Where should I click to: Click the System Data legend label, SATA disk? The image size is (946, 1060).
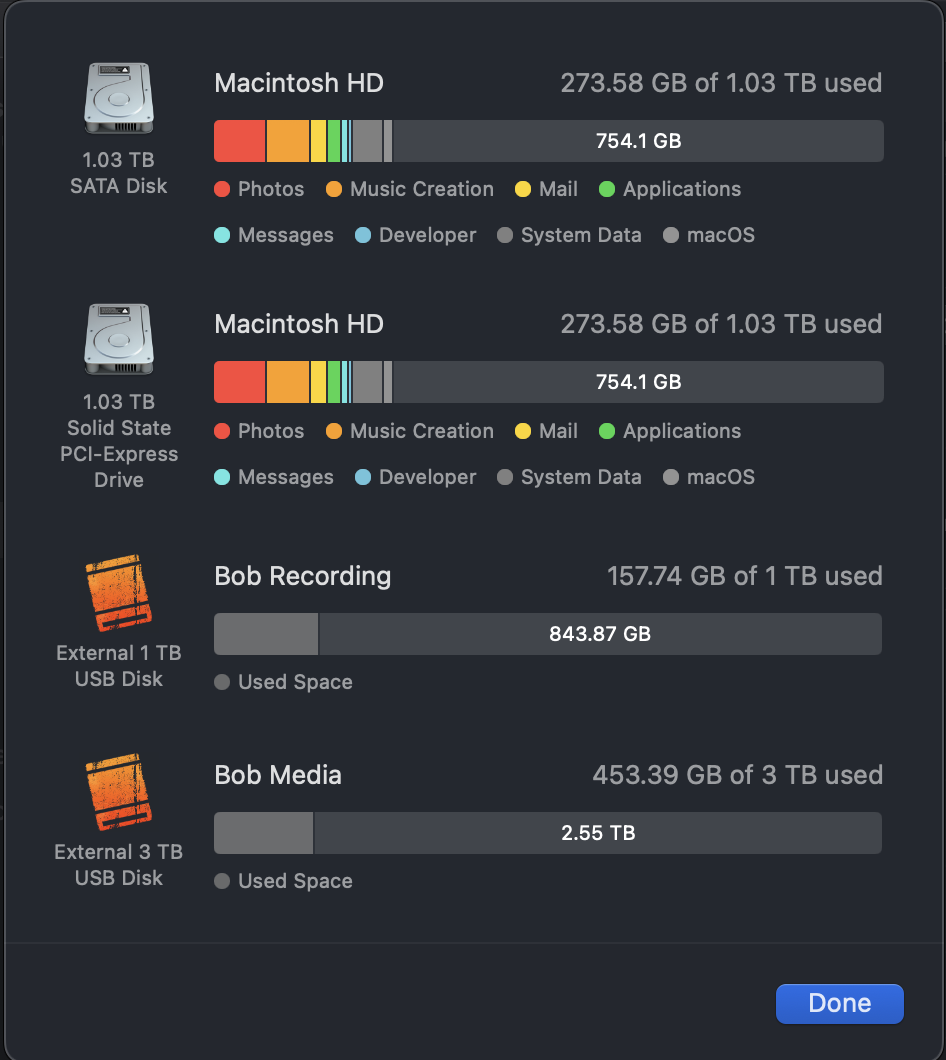(x=581, y=235)
